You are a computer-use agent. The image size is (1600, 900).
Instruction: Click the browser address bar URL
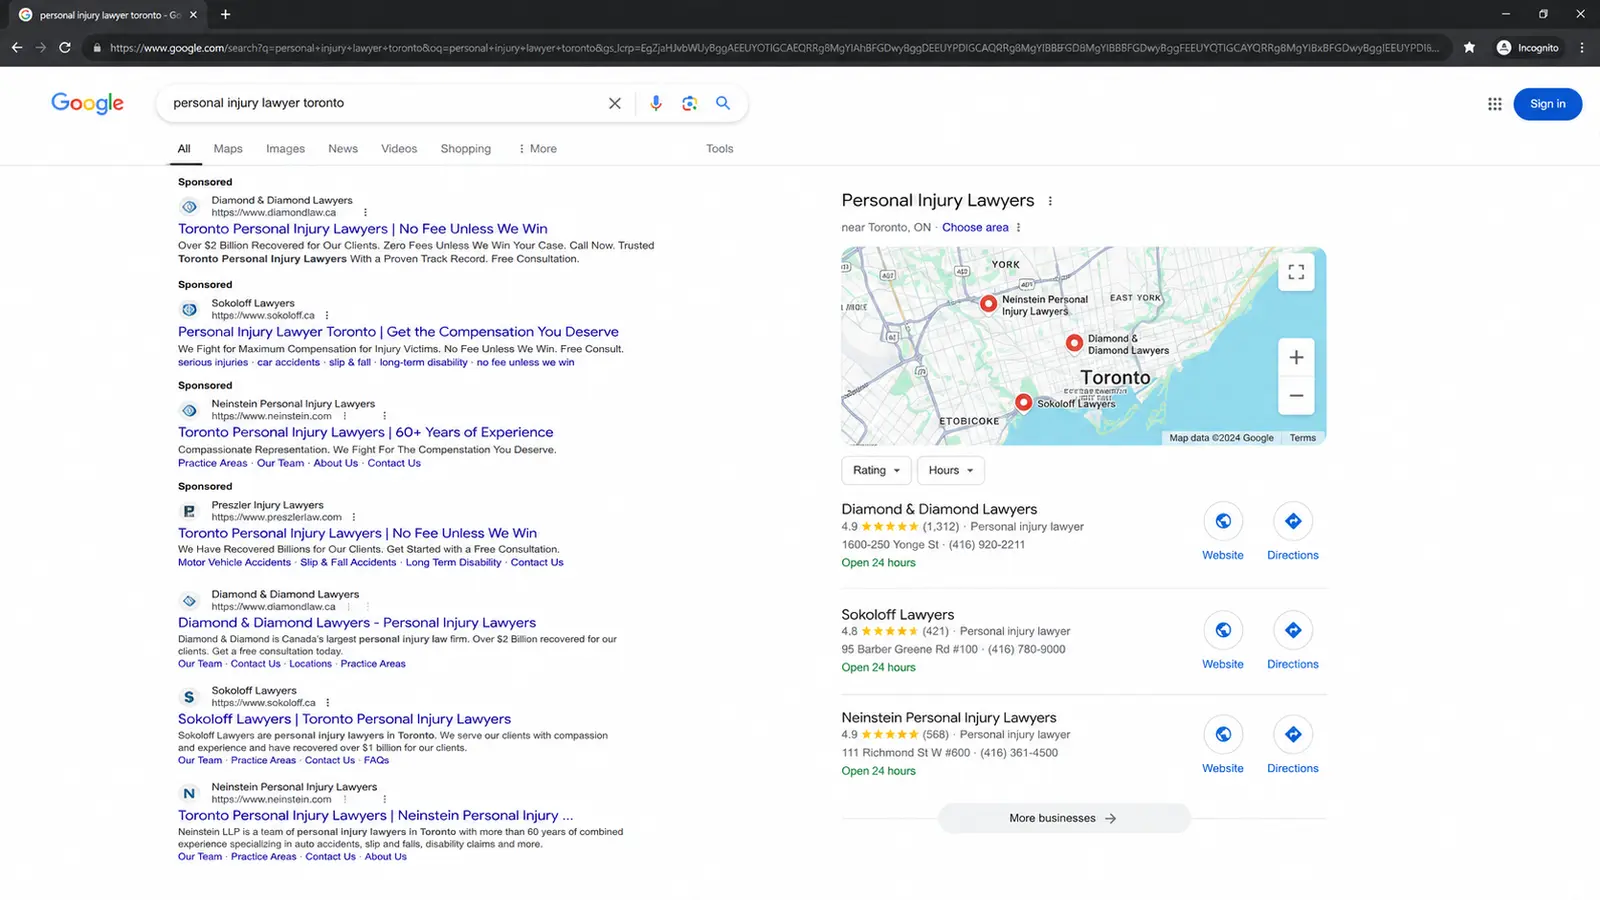coord(773,47)
